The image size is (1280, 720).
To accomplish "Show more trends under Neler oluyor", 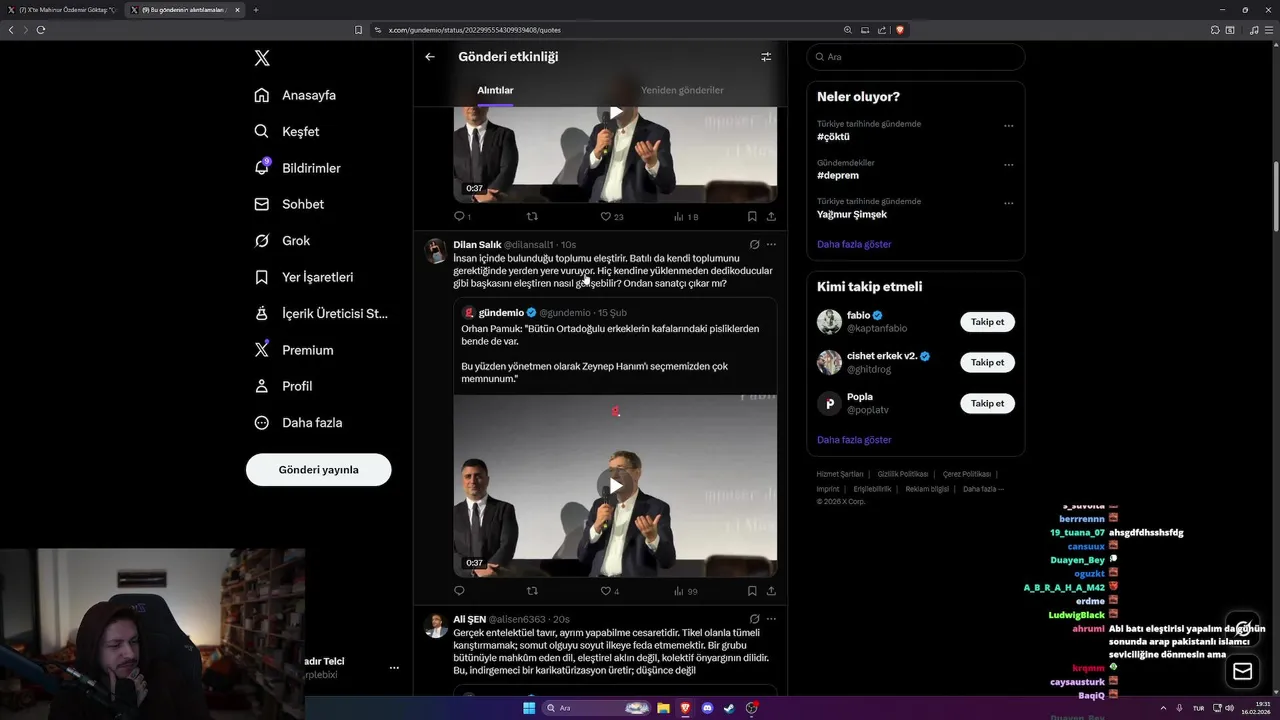I will click(854, 244).
